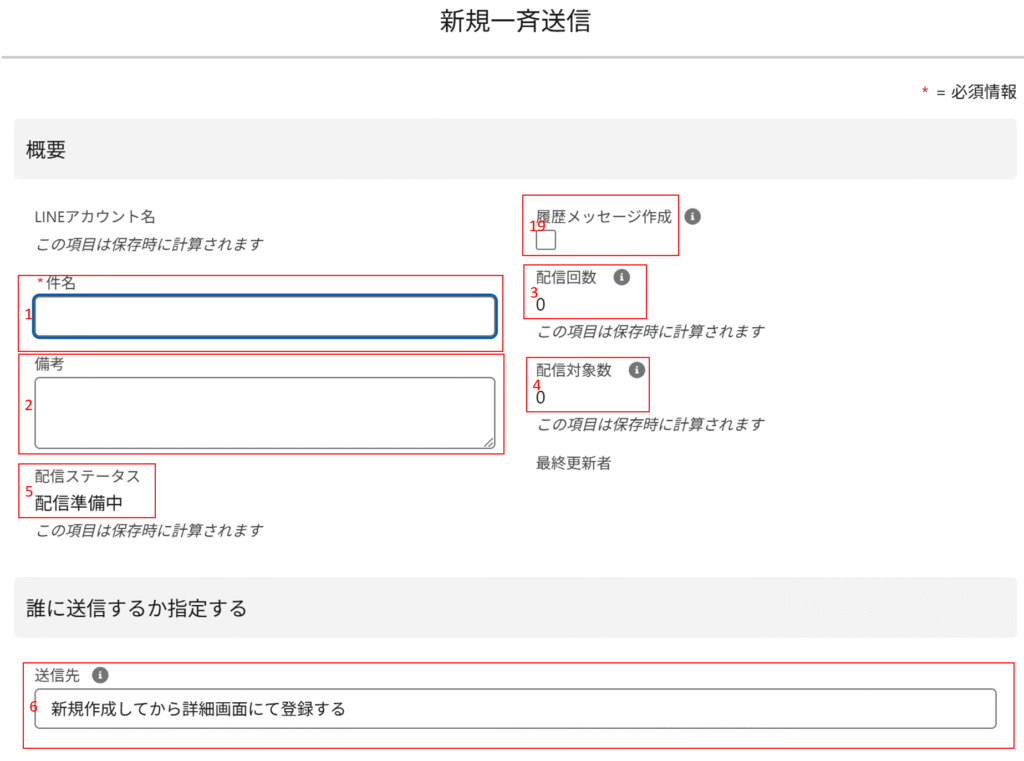Click the info icon beside 履歴メッセージ作成

click(x=693, y=216)
